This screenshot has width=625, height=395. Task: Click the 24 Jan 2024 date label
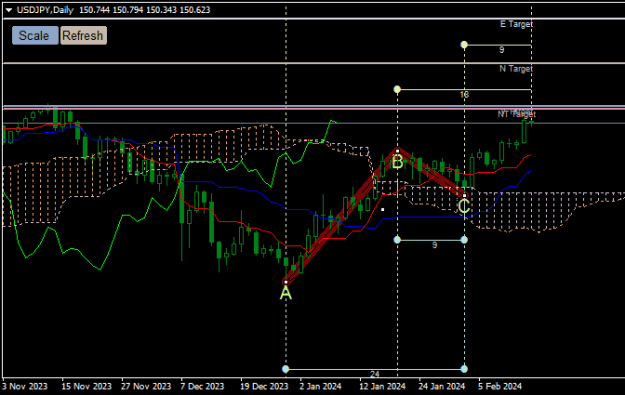click(x=442, y=386)
